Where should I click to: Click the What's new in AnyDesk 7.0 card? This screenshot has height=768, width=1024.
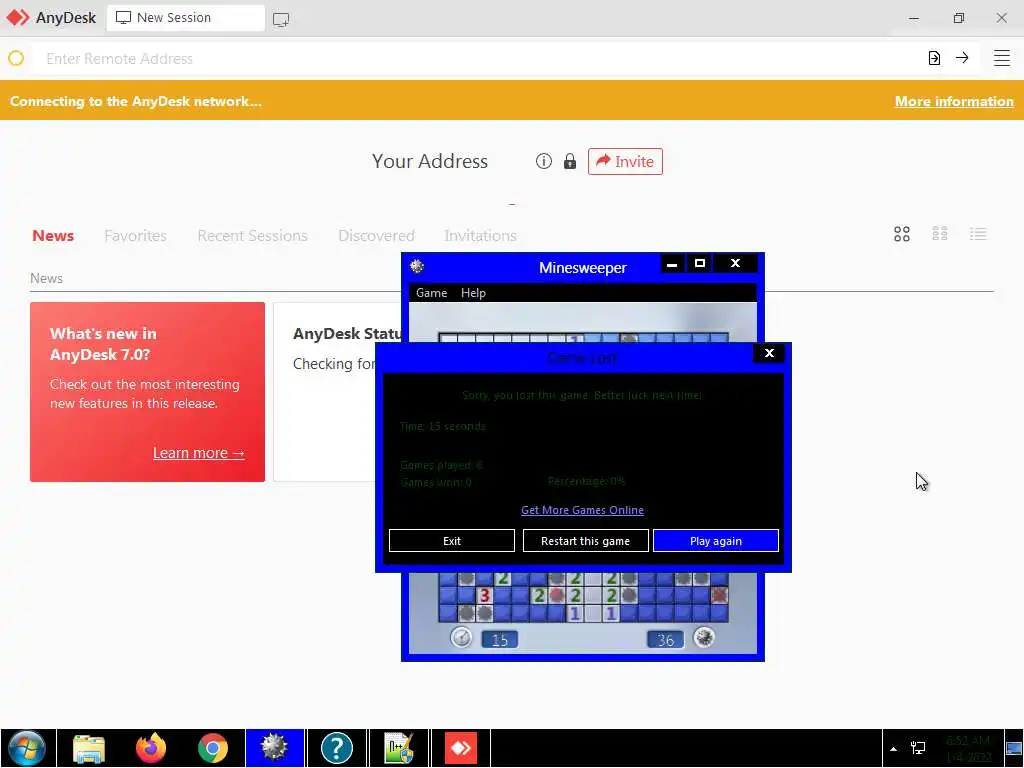[148, 392]
